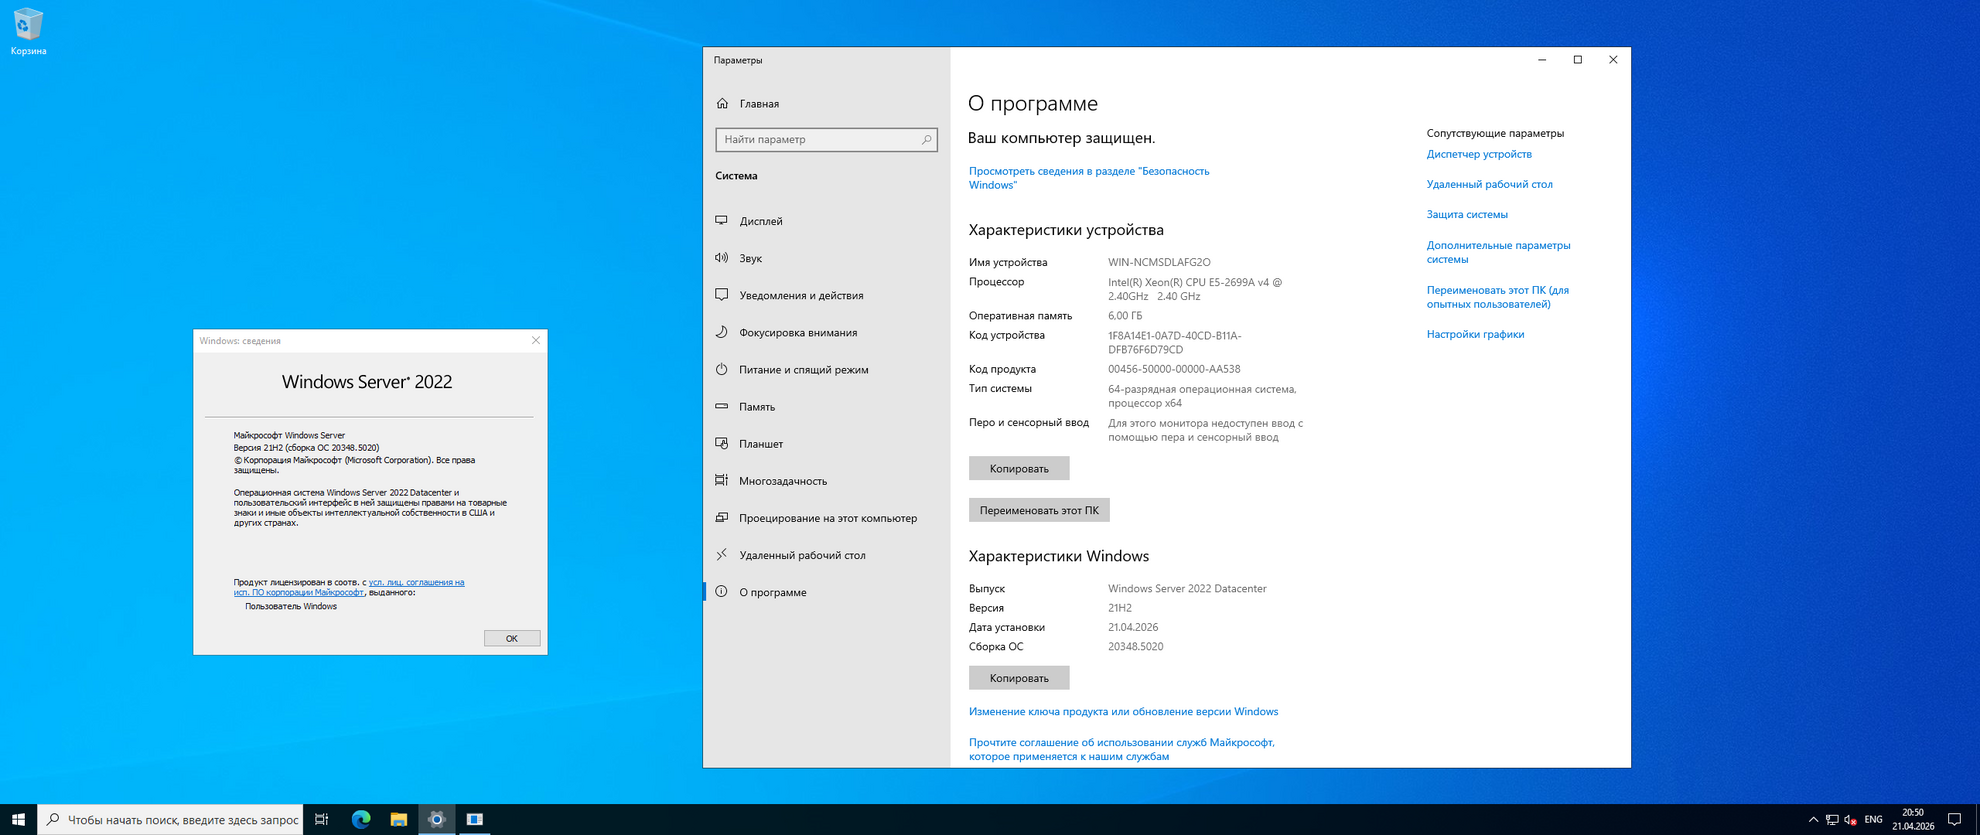
Task: Open the Microsoft services agreement link
Action: pos(1122,749)
